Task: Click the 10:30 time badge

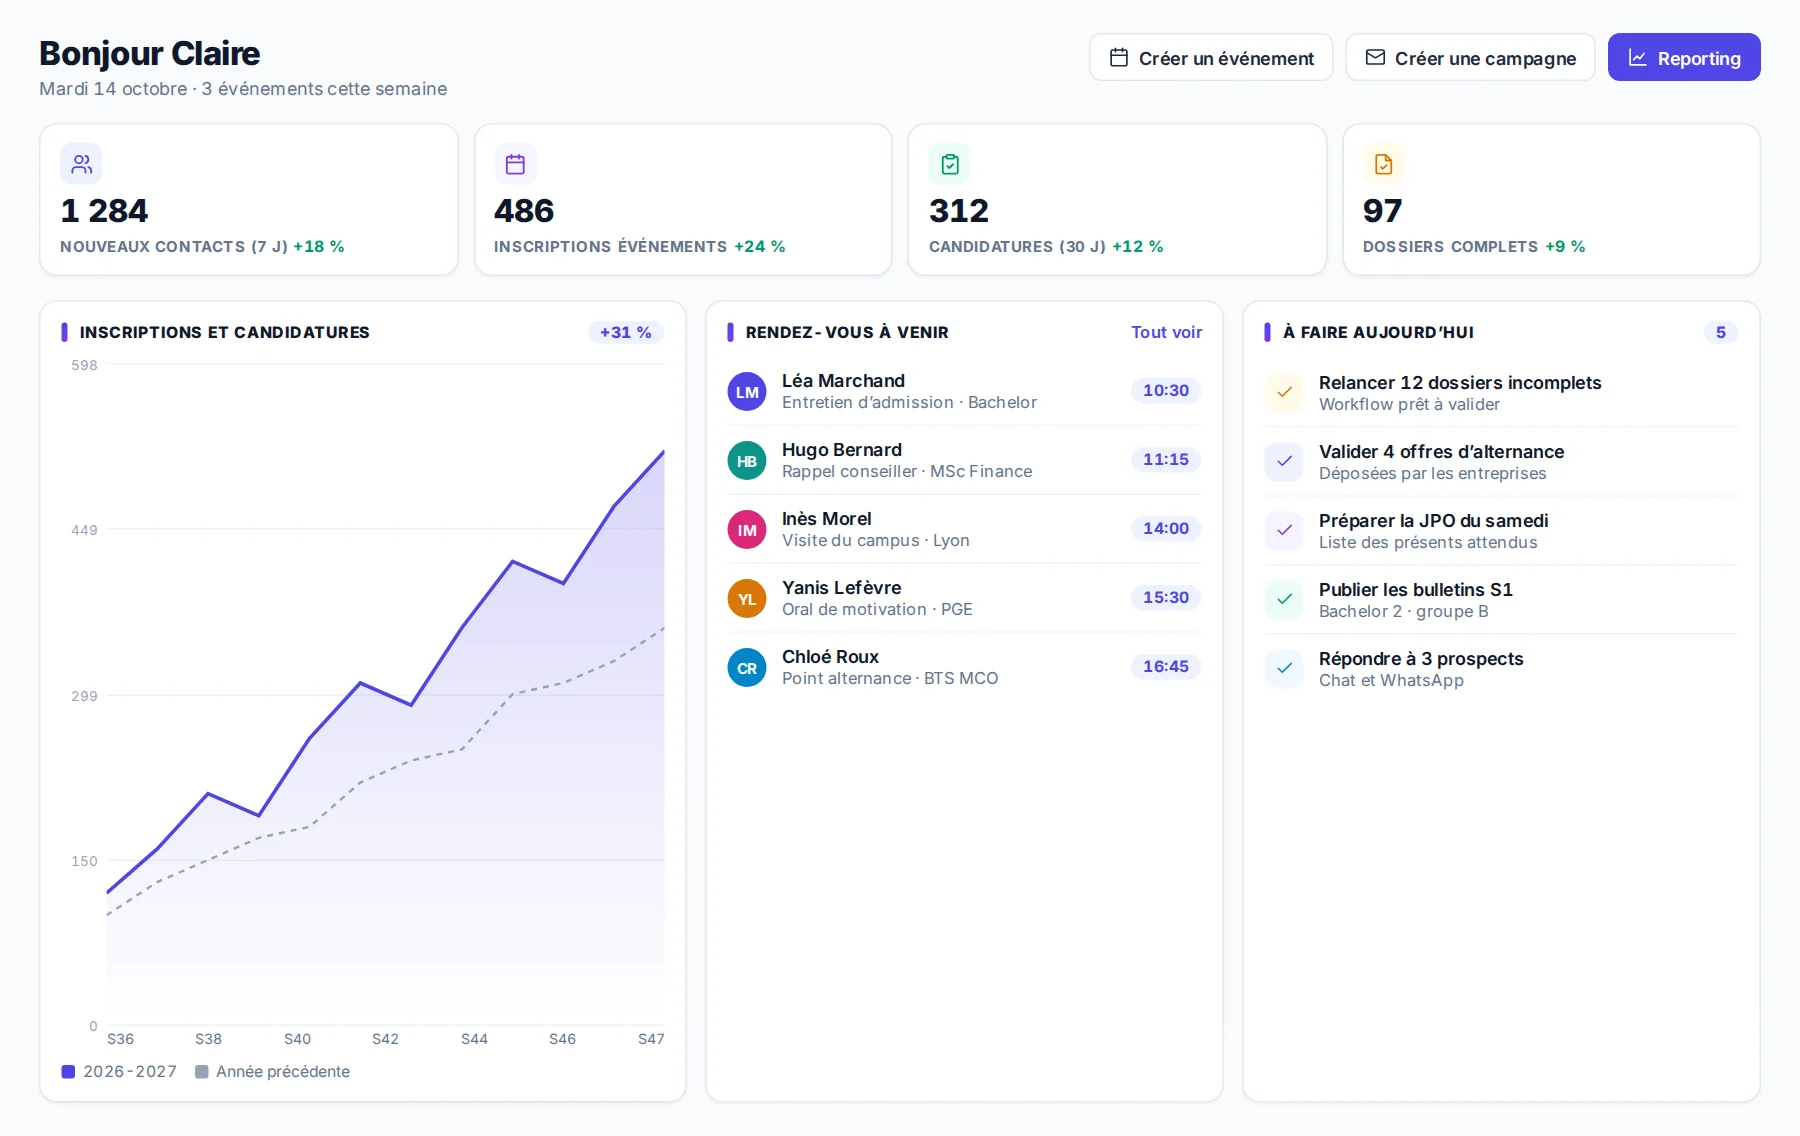Action: pos(1166,391)
